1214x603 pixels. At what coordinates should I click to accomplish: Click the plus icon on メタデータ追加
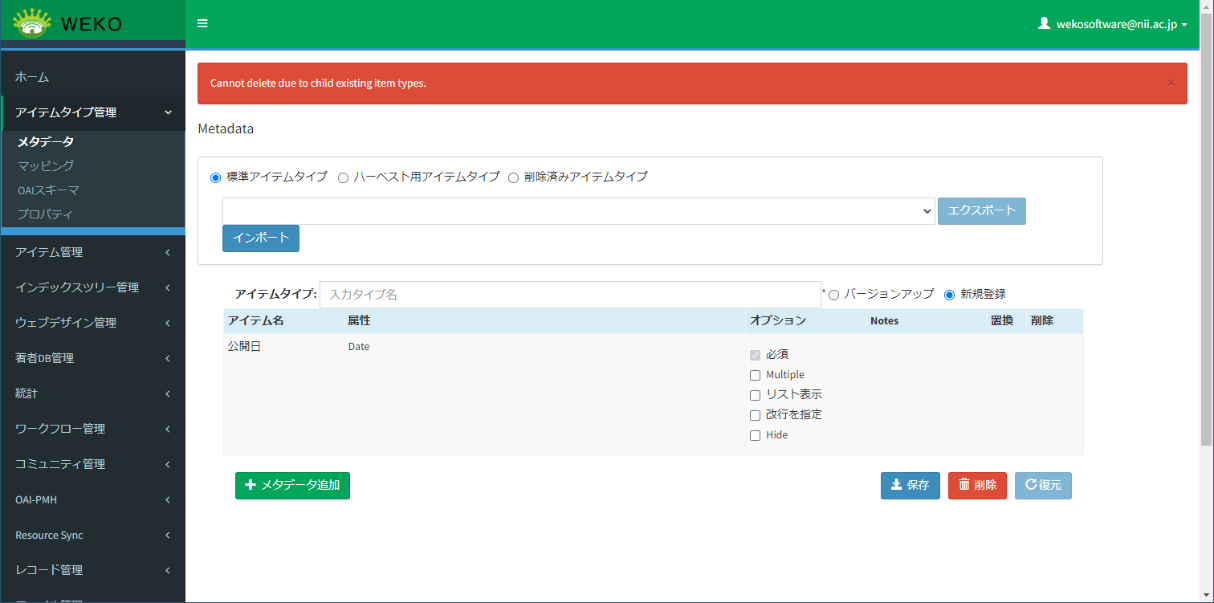coord(250,485)
